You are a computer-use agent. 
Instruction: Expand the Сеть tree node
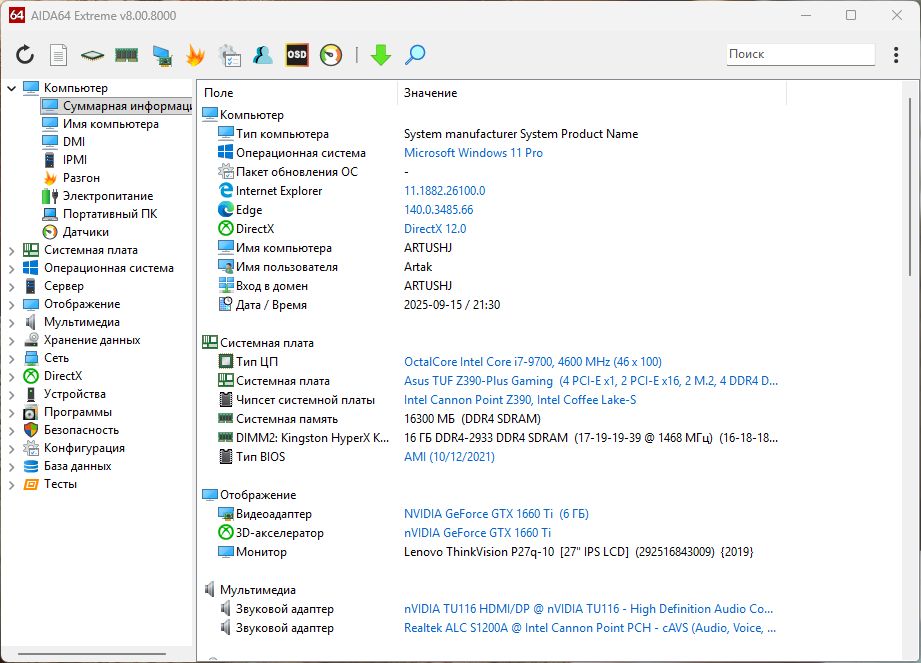(x=11, y=359)
